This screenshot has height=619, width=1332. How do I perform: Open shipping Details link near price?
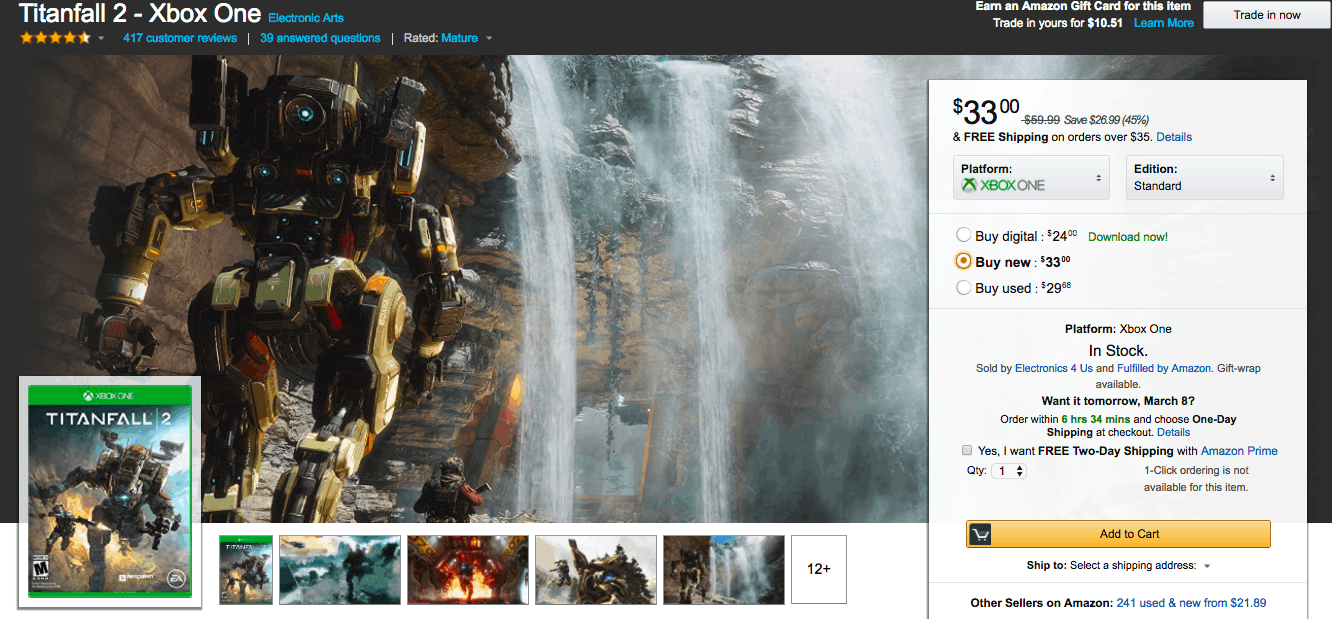point(1174,137)
